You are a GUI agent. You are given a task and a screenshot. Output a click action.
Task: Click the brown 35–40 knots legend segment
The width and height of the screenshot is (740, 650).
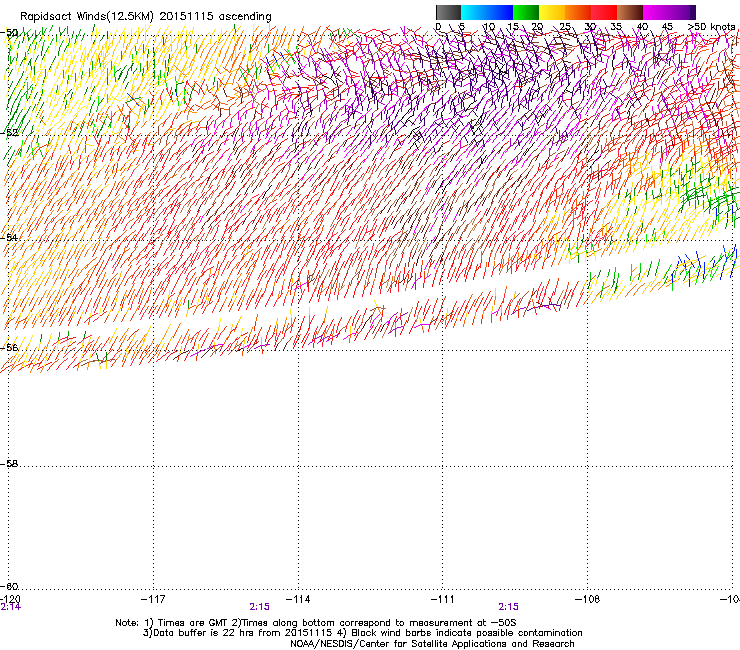[630, 12]
